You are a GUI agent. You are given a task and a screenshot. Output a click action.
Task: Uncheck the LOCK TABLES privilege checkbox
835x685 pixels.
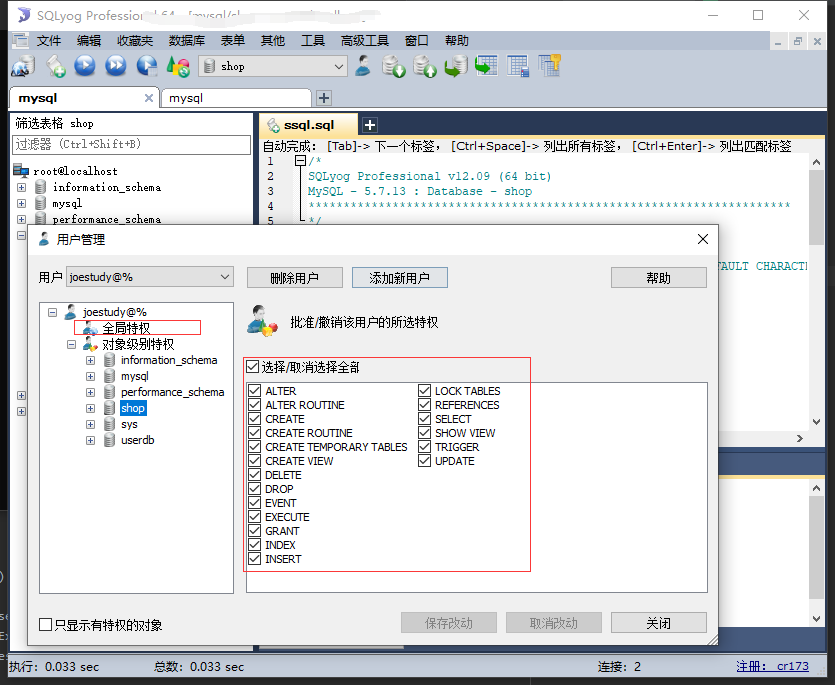click(424, 391)
